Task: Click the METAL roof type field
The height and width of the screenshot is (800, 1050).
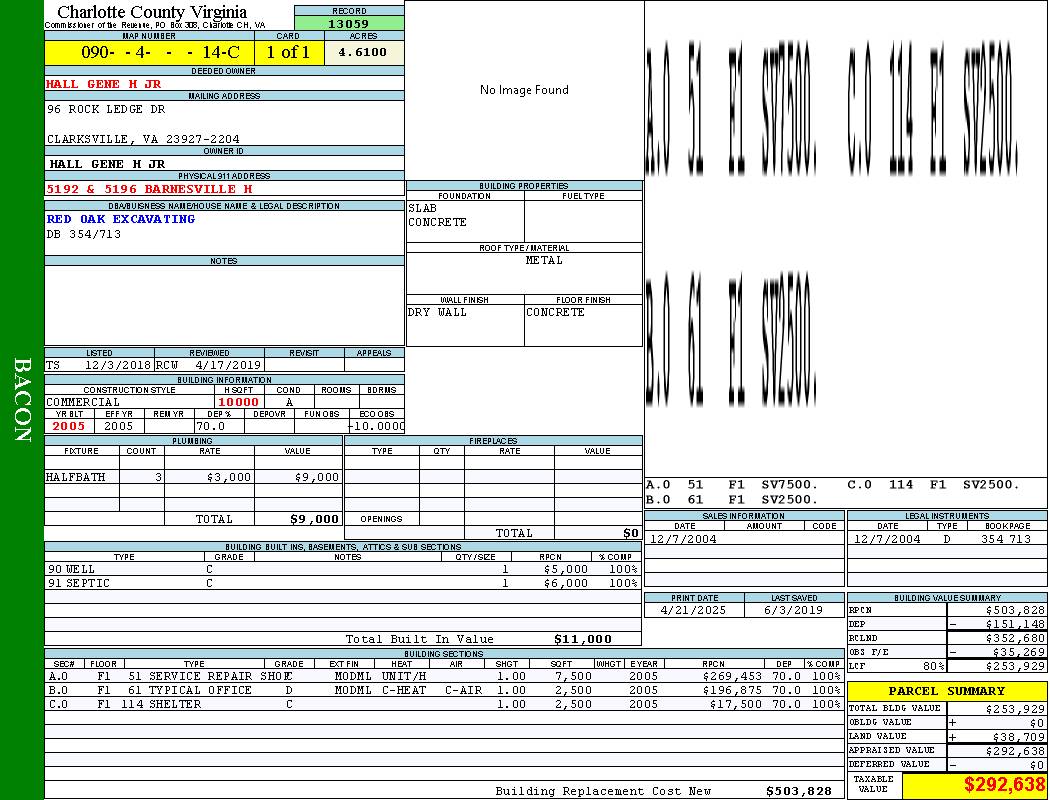Action: pos(544,260)
